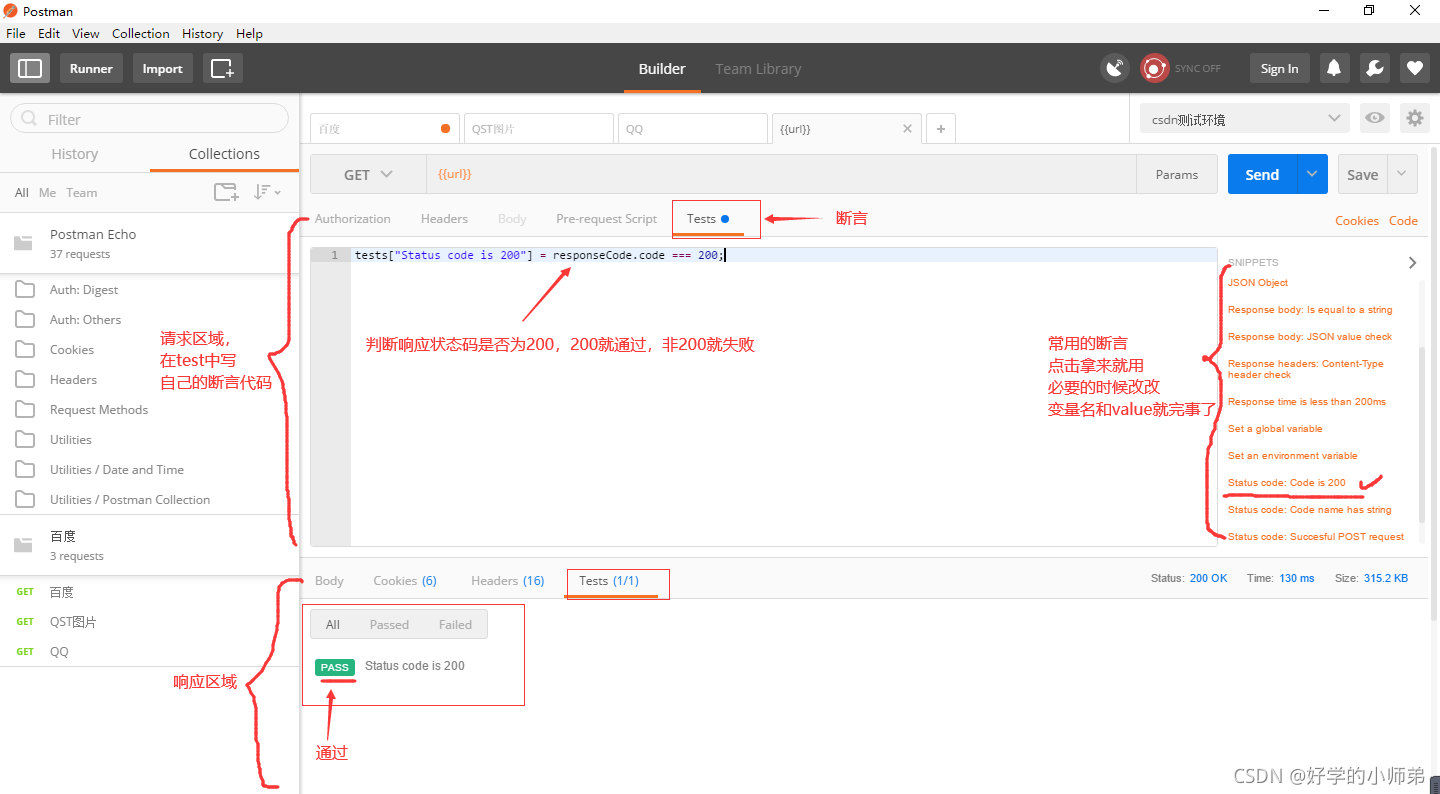Click the collections Filter search field
Viewport: 1440px width, 794px height.
(150, 119)
